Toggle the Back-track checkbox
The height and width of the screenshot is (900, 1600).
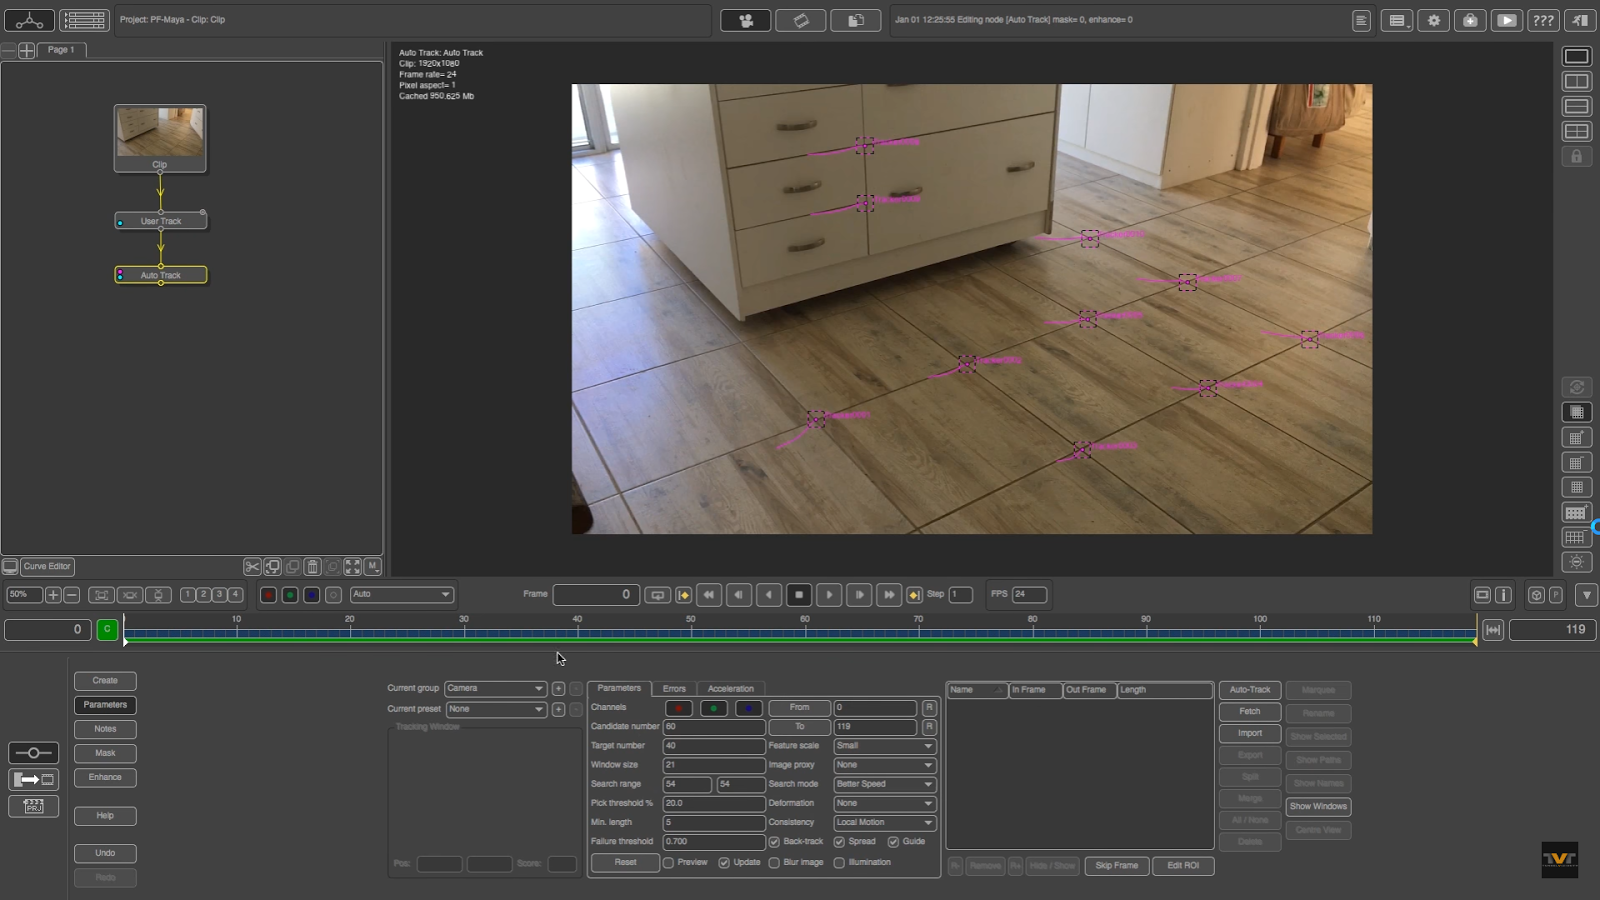click(774, 842)
